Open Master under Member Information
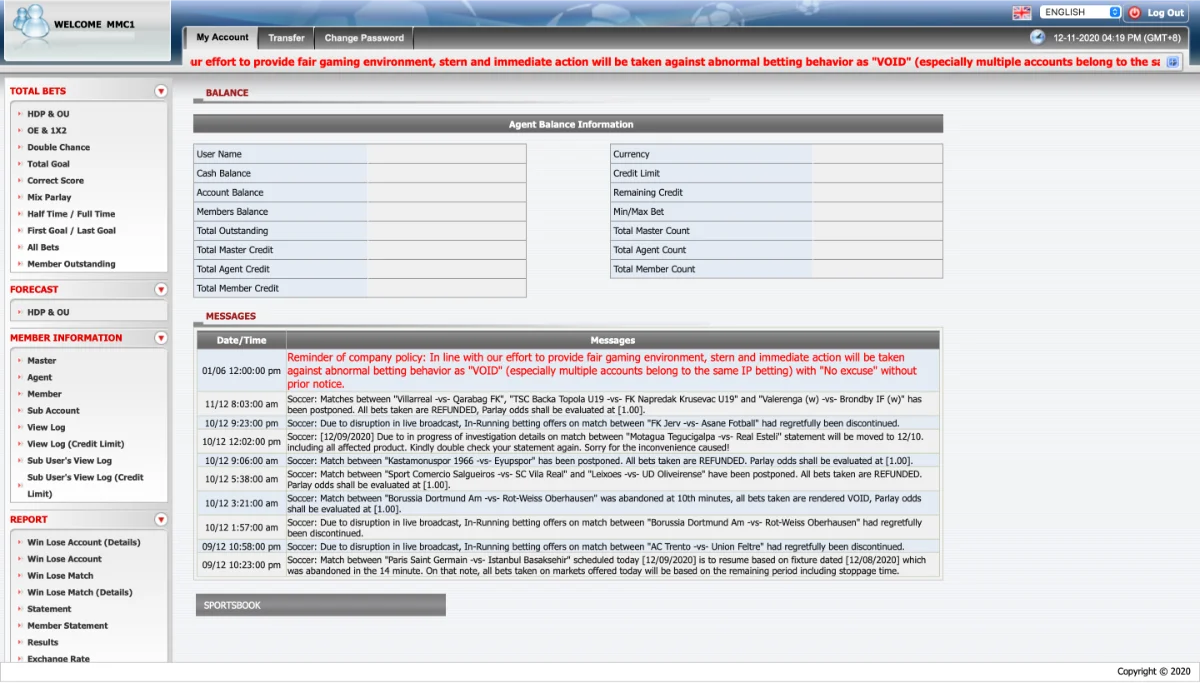Image resolution: width=1200 pixels, height=683 pixels. coord(41,361)
